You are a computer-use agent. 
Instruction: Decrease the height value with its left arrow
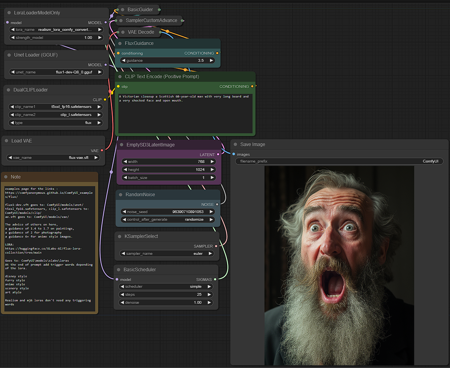pos(125,170)
